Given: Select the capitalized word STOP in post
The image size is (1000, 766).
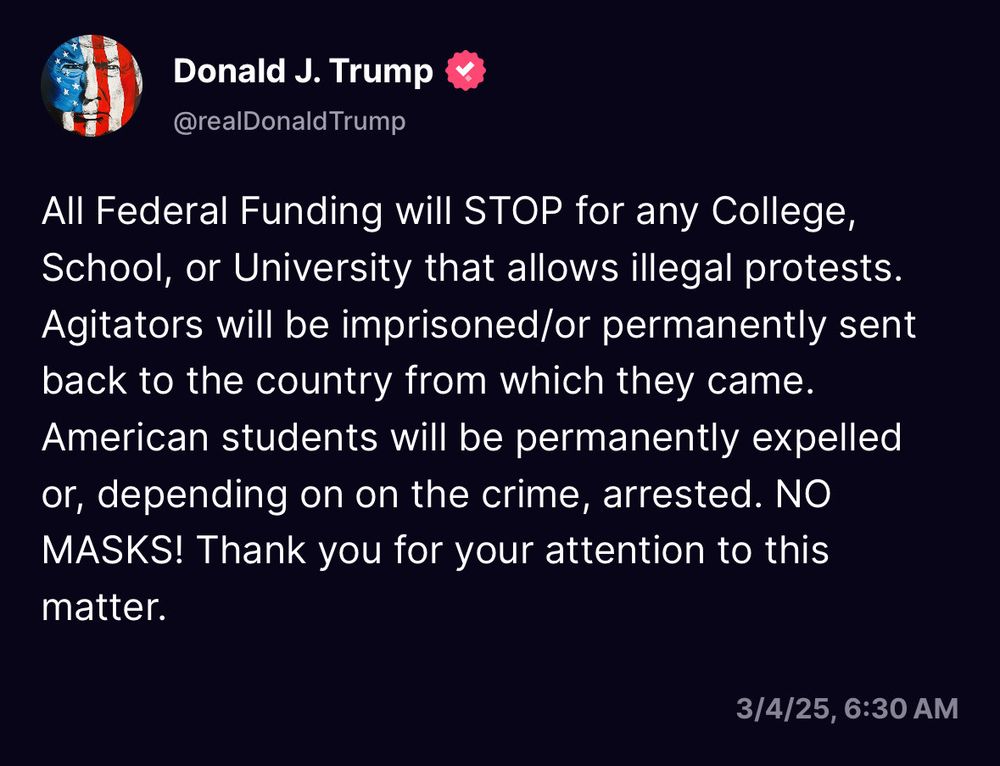Looking at the screenshot, I should pos(513,211).
